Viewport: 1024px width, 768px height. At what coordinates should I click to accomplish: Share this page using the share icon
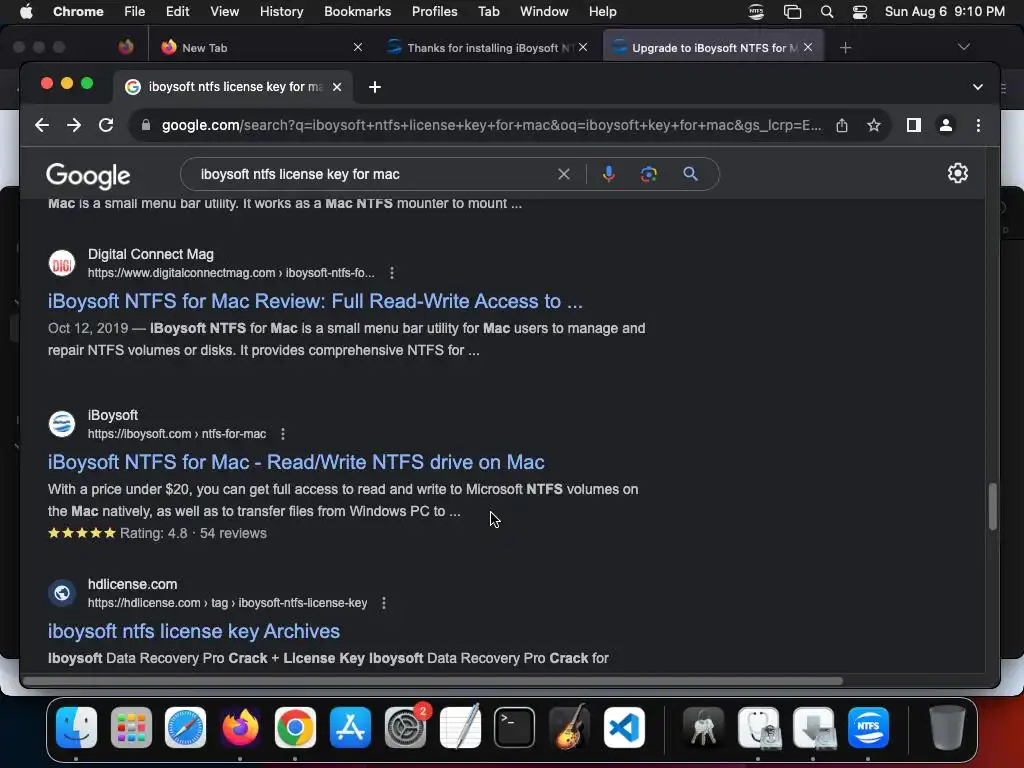pyautogui.click(x=842, y=125)
